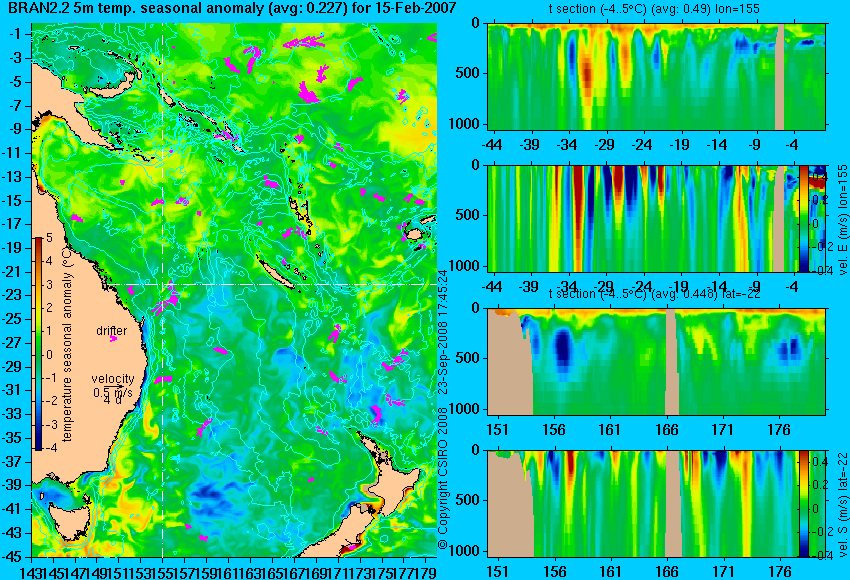Viewport: 850px width, 580px height.
Task: Click the timestamp text '23-Sep-2008 17:45:24'
Action: [x=443, y=333]
